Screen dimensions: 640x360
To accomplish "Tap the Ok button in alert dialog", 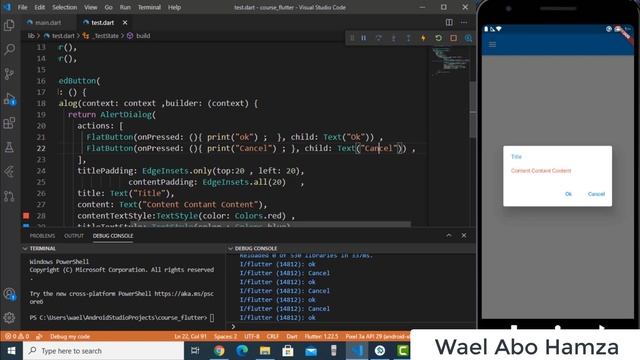I will (568, 194).
